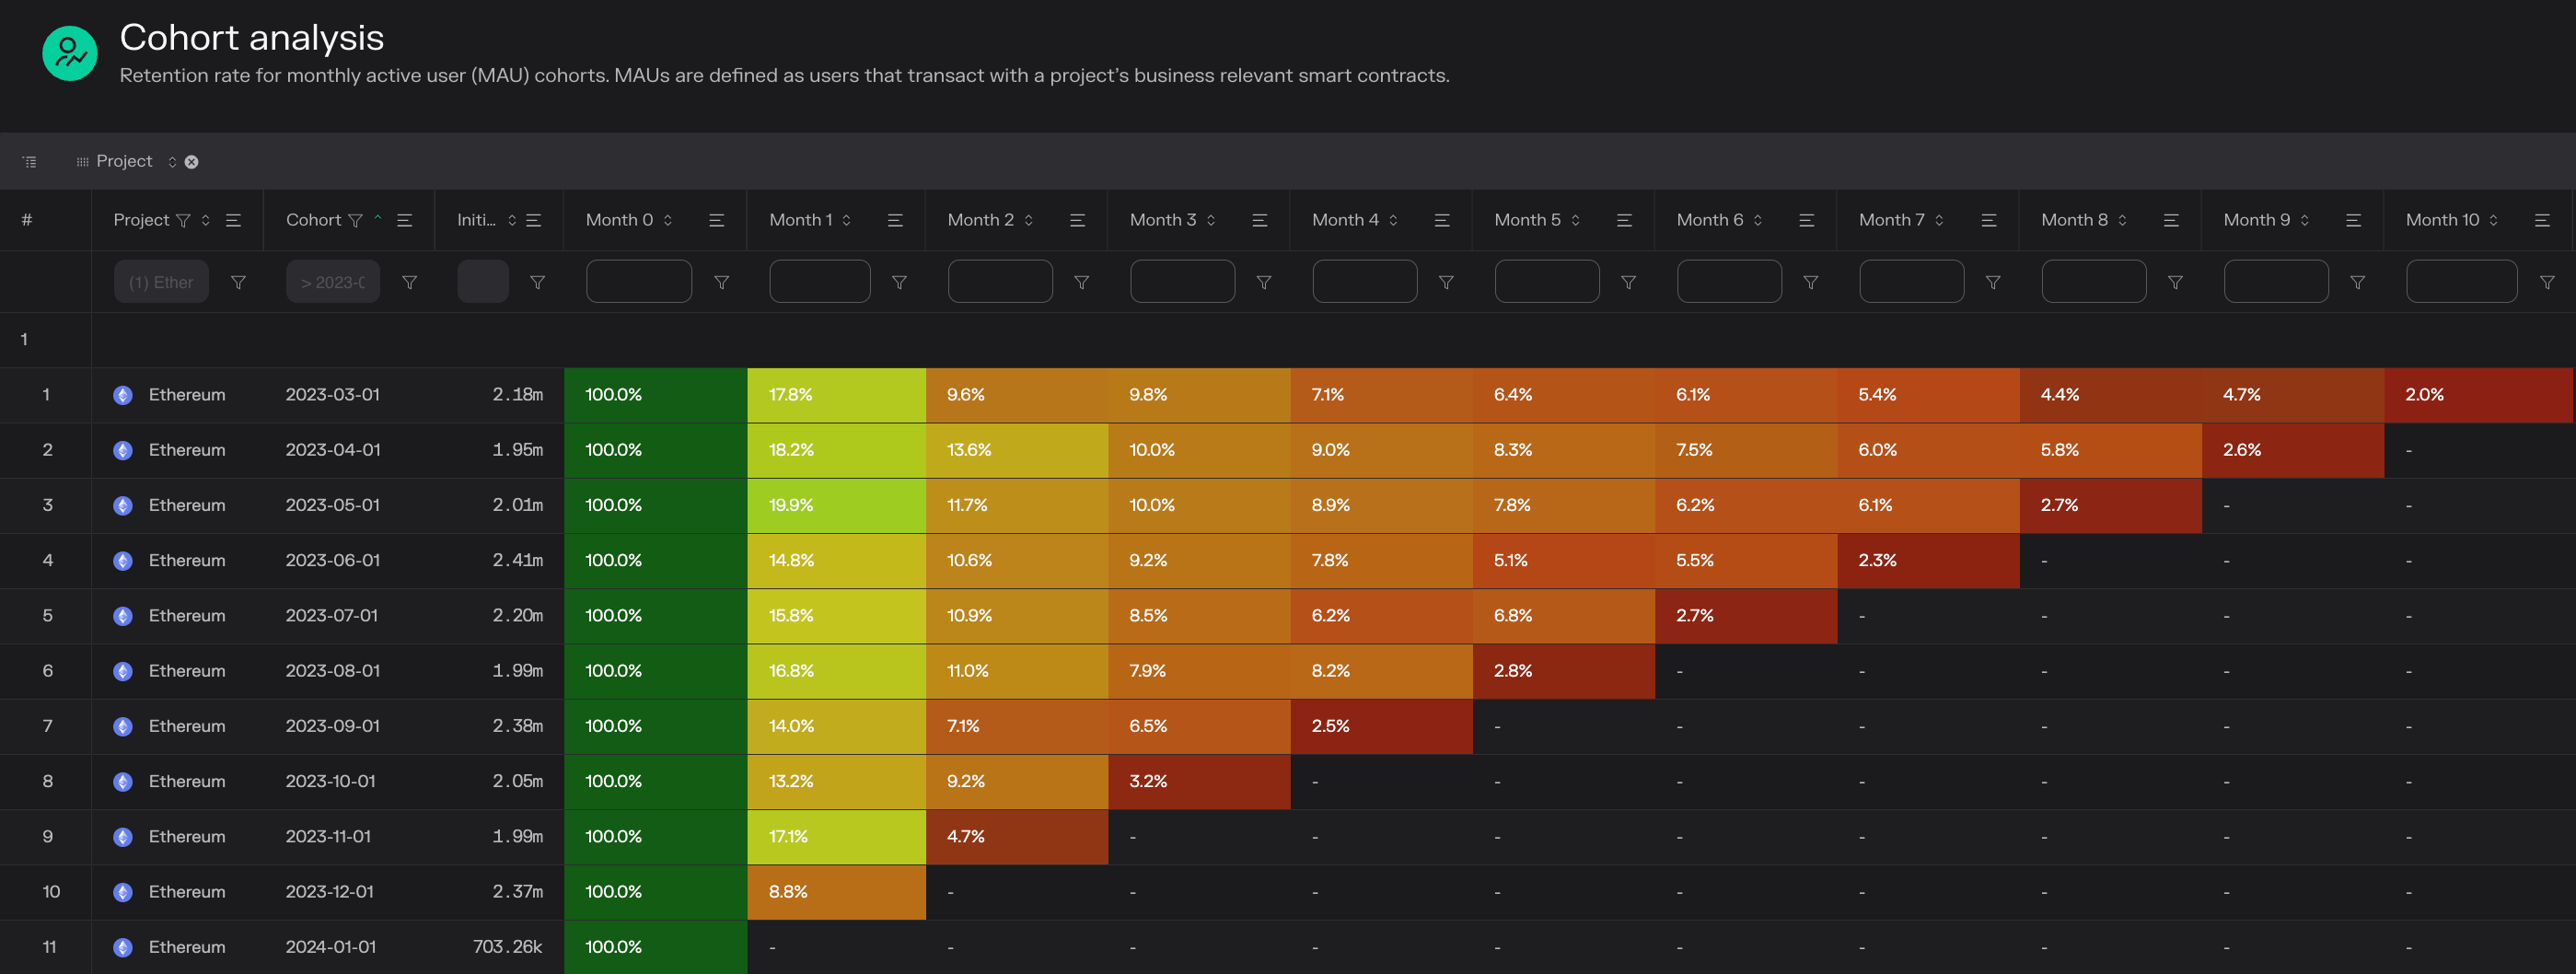Open filter options beside Month 6 filter box
2576x974 pixels.
tap(1811, 283)
